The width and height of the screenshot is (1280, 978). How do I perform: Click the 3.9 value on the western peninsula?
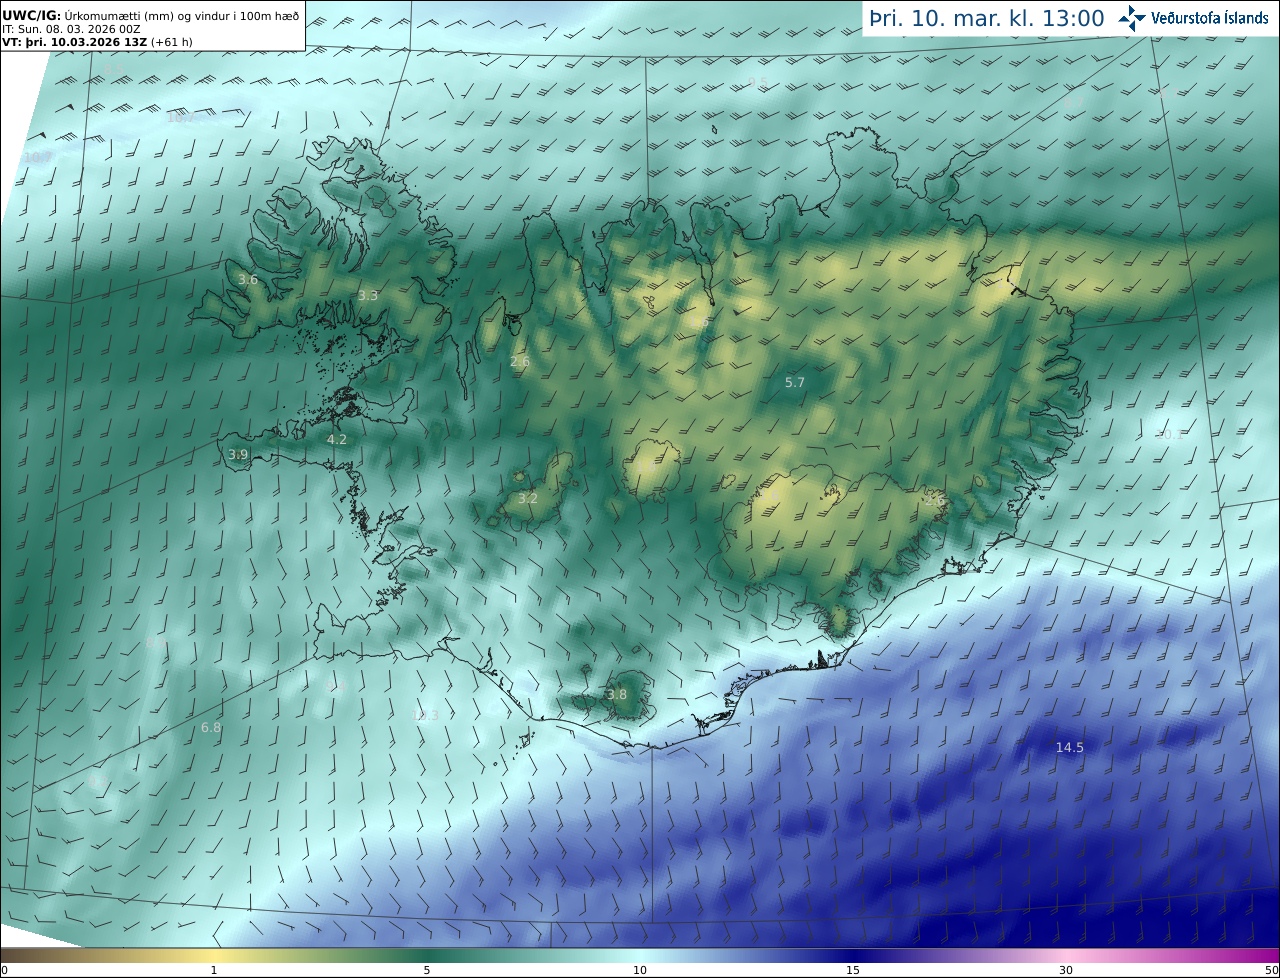[238, 454]
